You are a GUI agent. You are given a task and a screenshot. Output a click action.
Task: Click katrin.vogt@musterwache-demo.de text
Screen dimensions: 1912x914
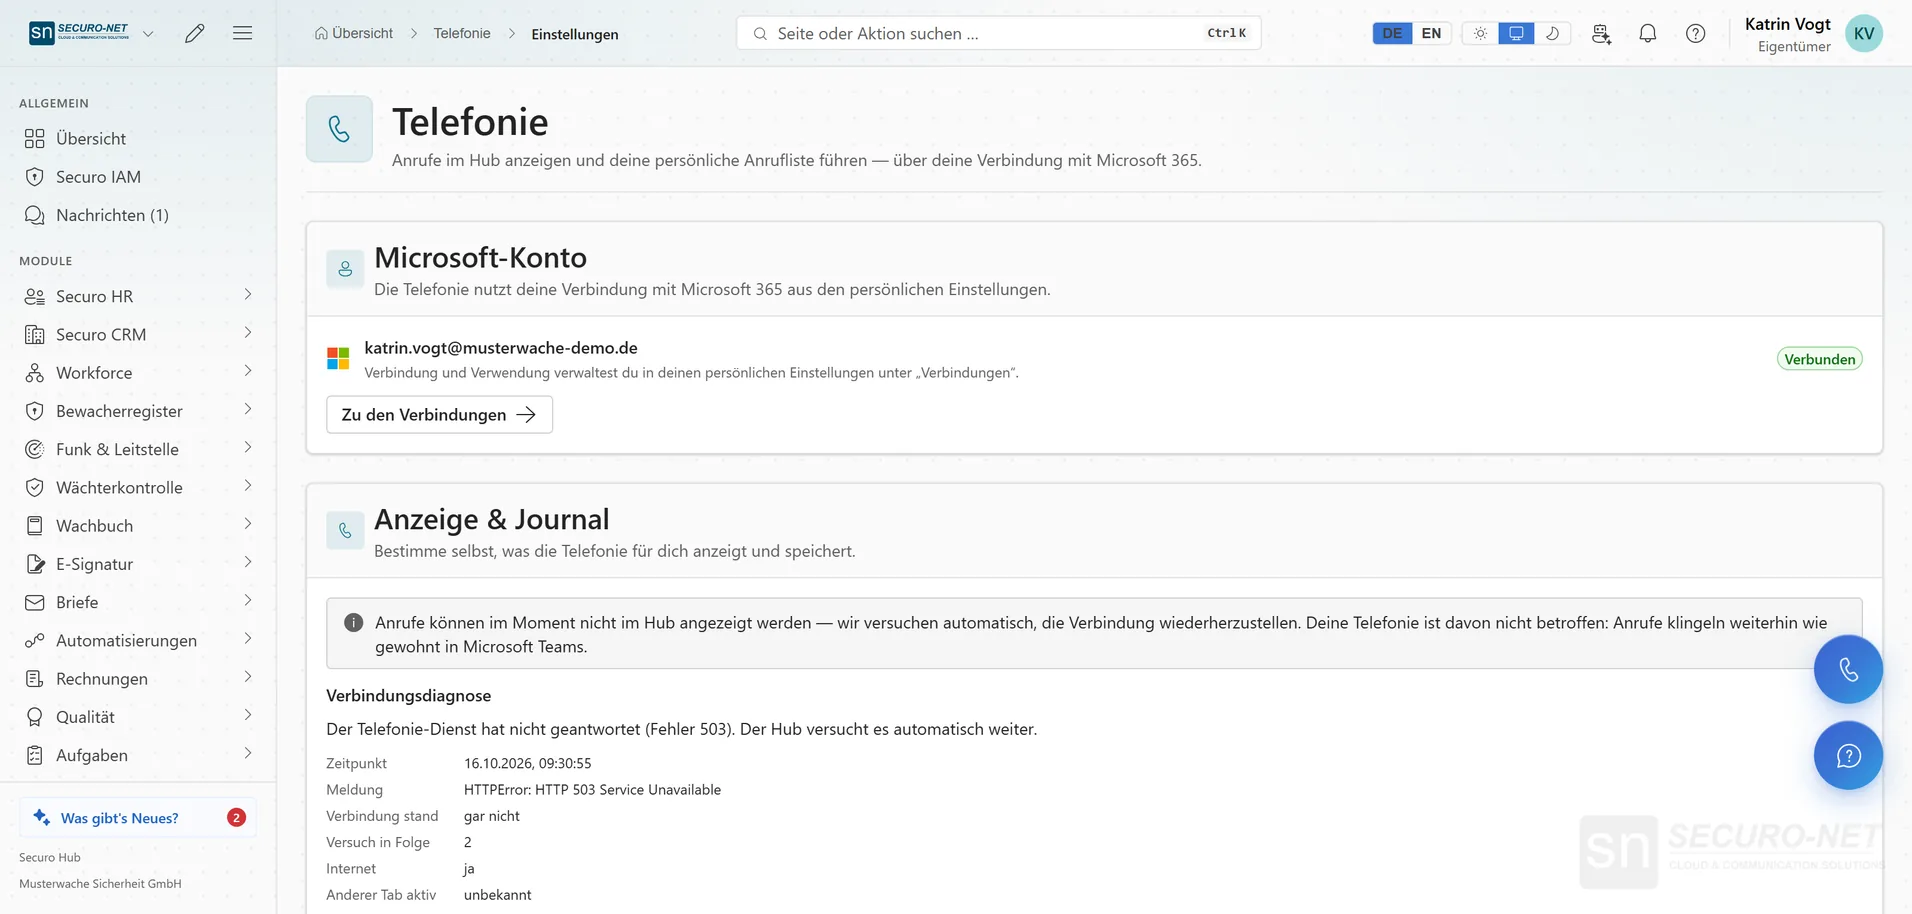point(501,348)
